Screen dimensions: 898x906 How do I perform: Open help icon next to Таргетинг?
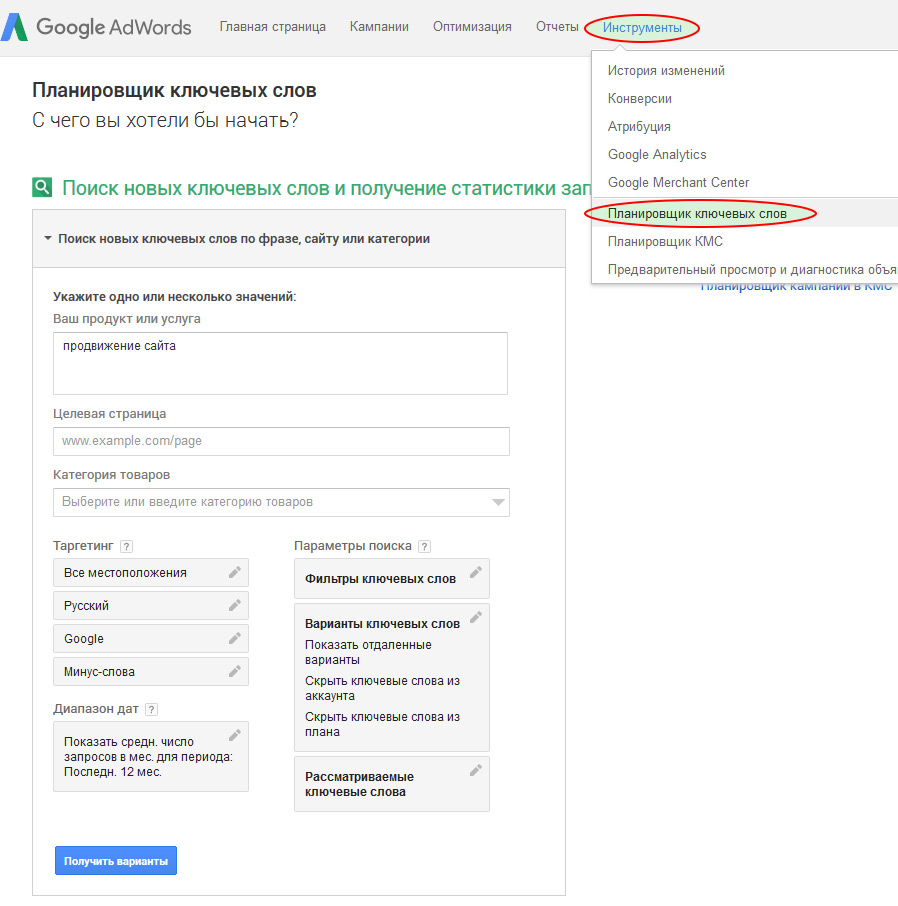point(127,547)
